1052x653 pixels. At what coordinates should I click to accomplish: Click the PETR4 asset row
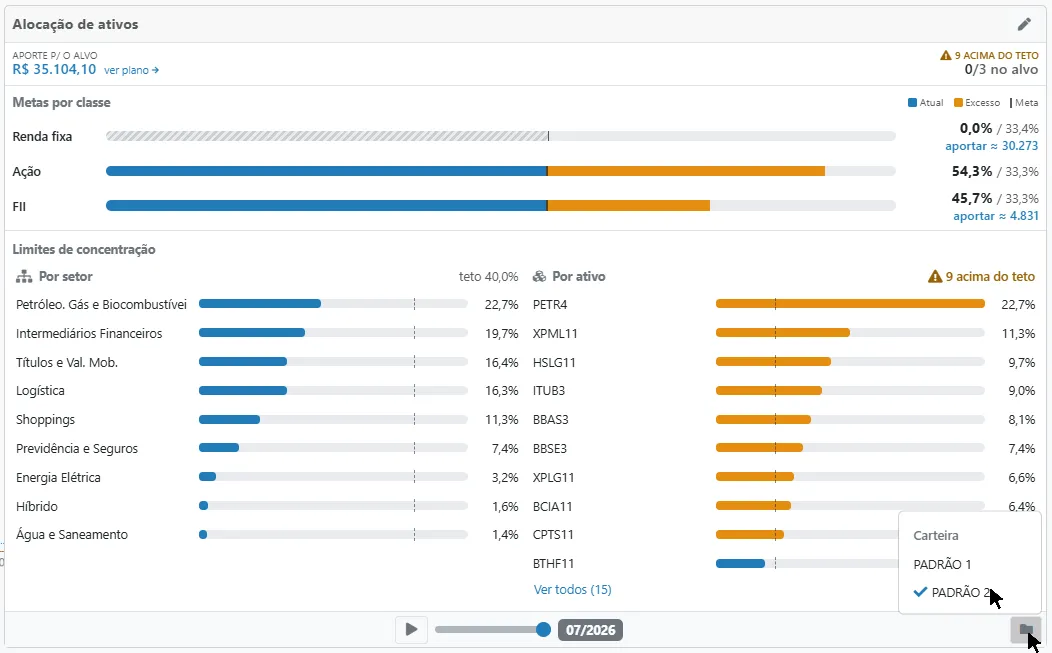(784, 305)
